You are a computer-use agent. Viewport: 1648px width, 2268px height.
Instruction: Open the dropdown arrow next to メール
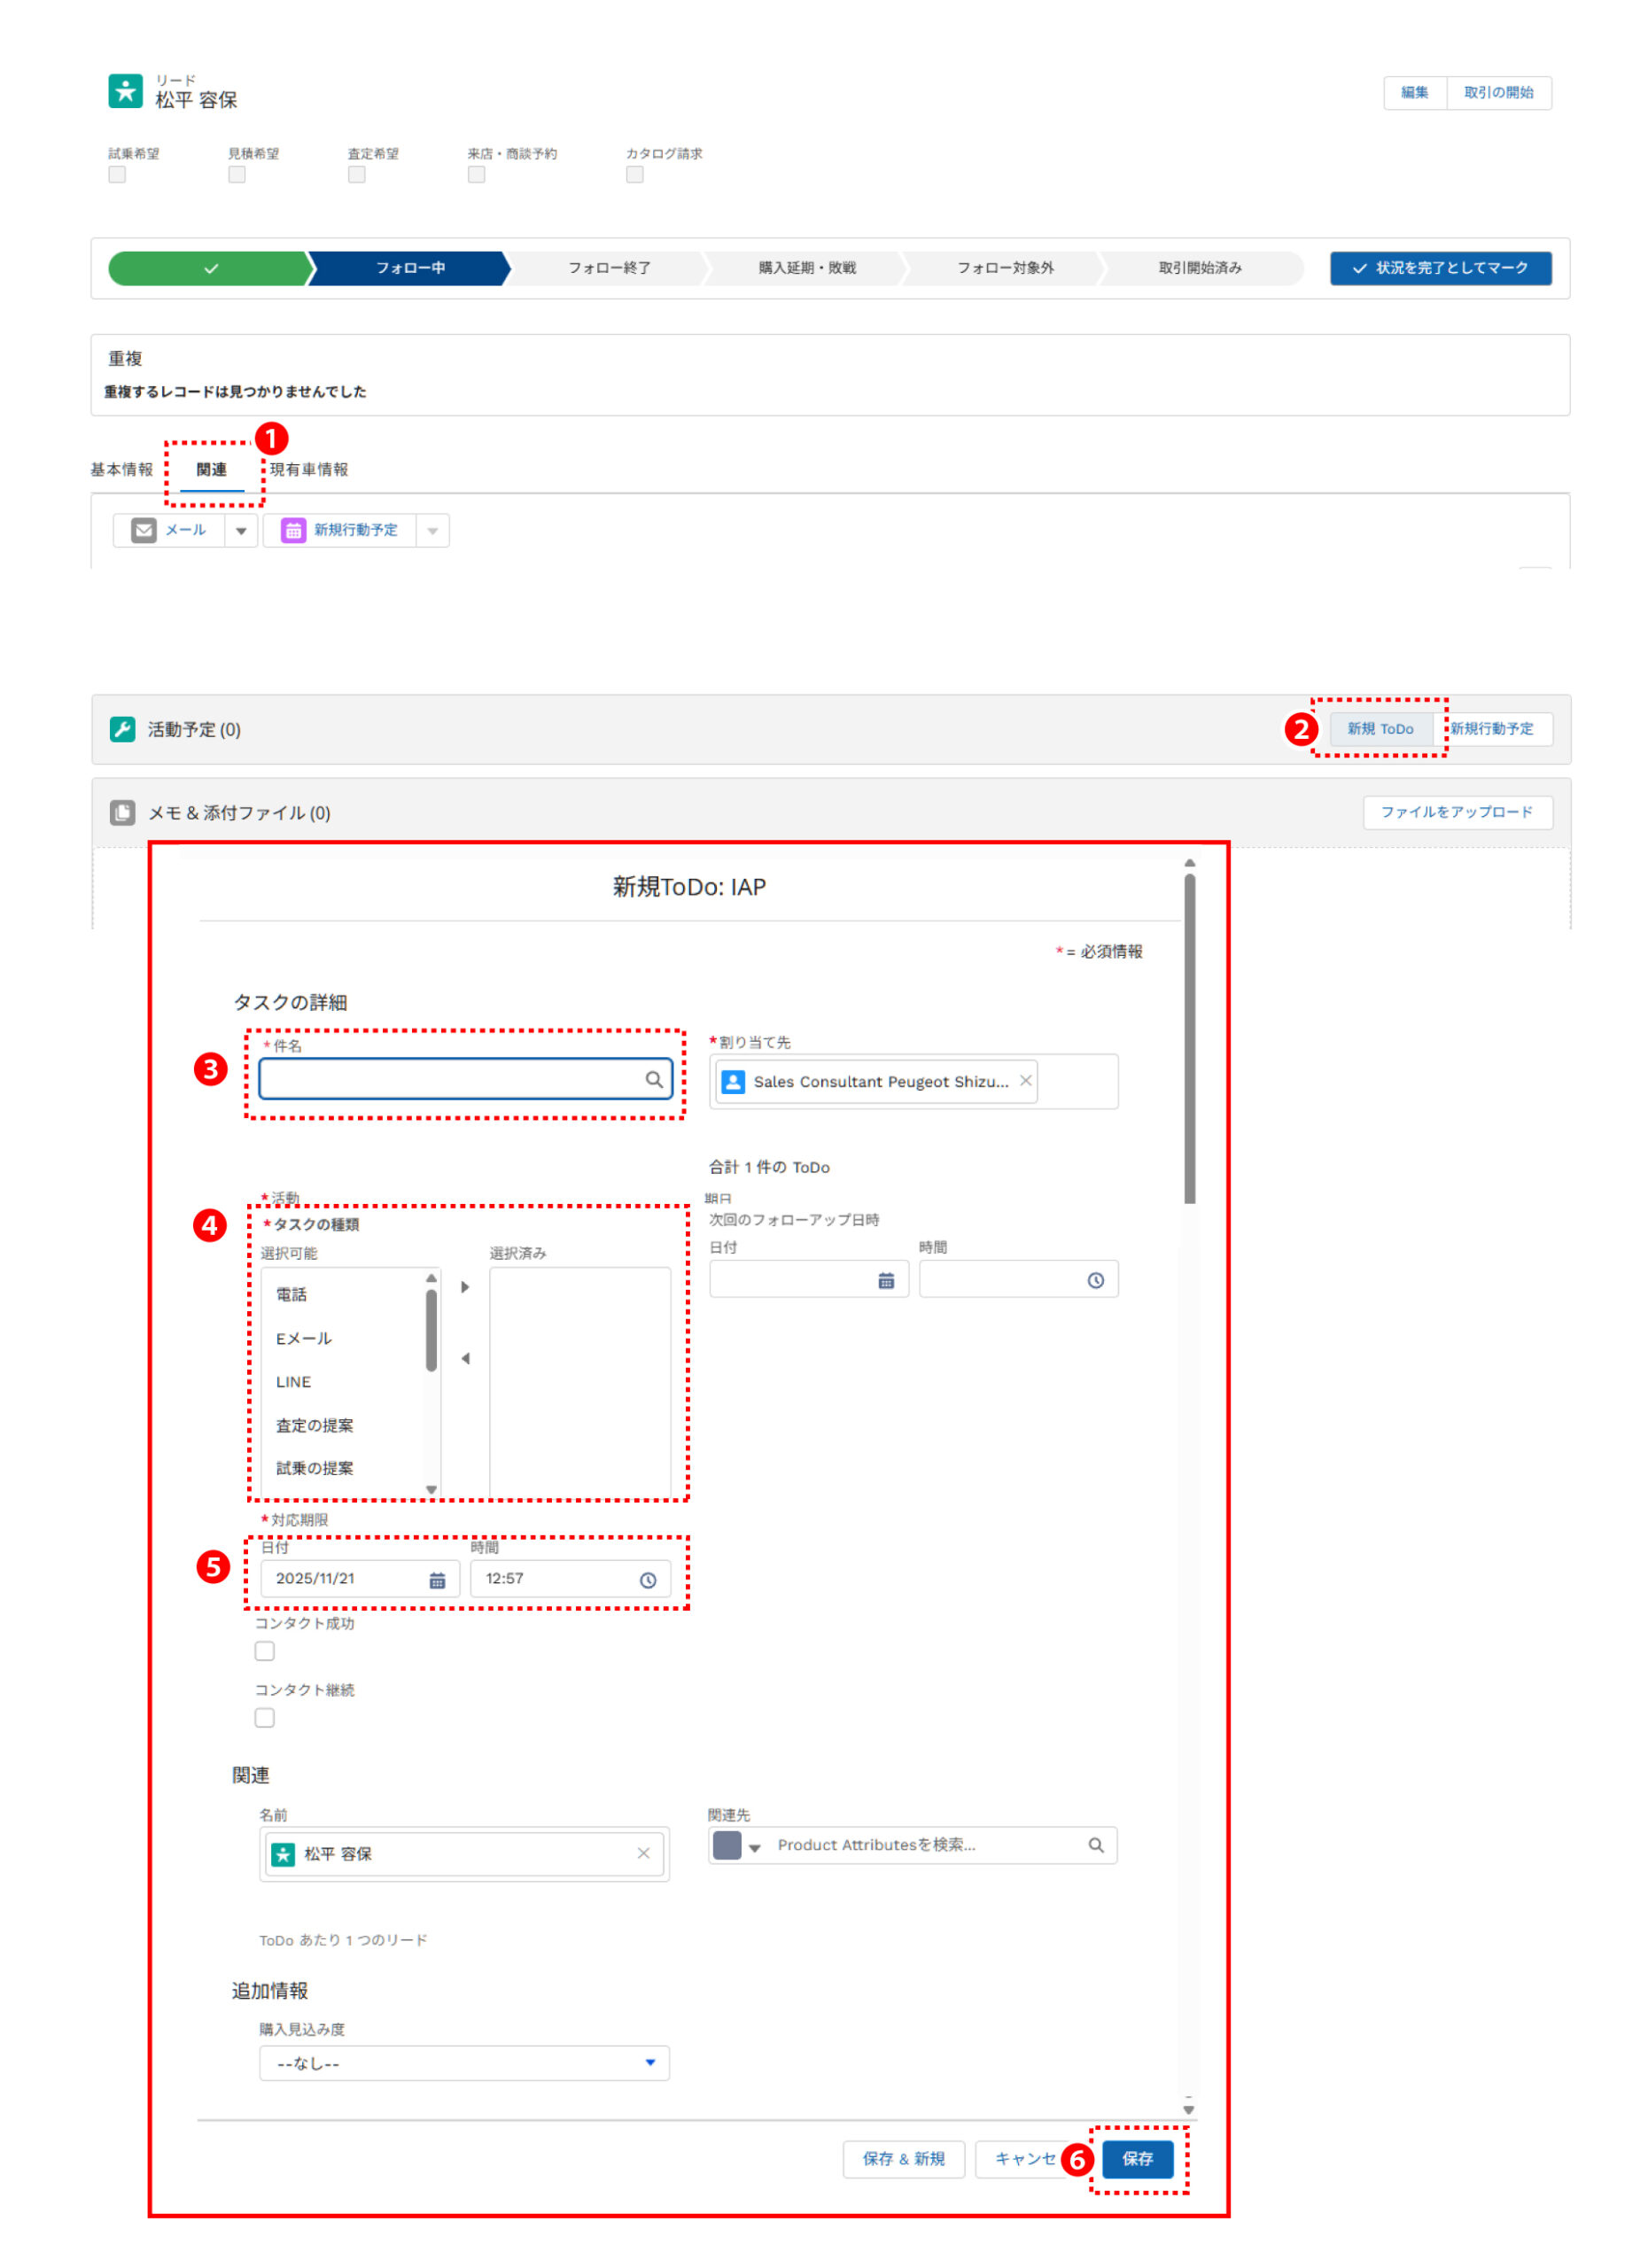[x=241, y=531]
